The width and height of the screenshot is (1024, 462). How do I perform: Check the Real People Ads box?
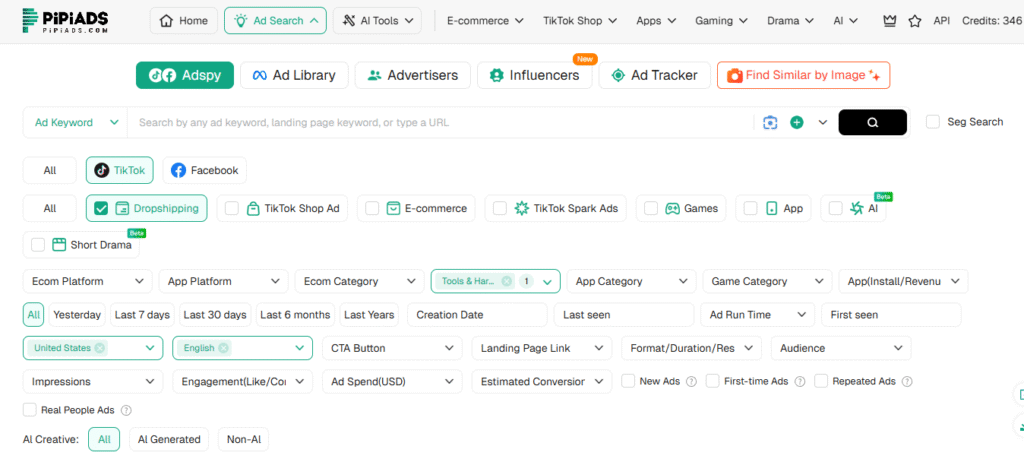(x=29, y=410)
